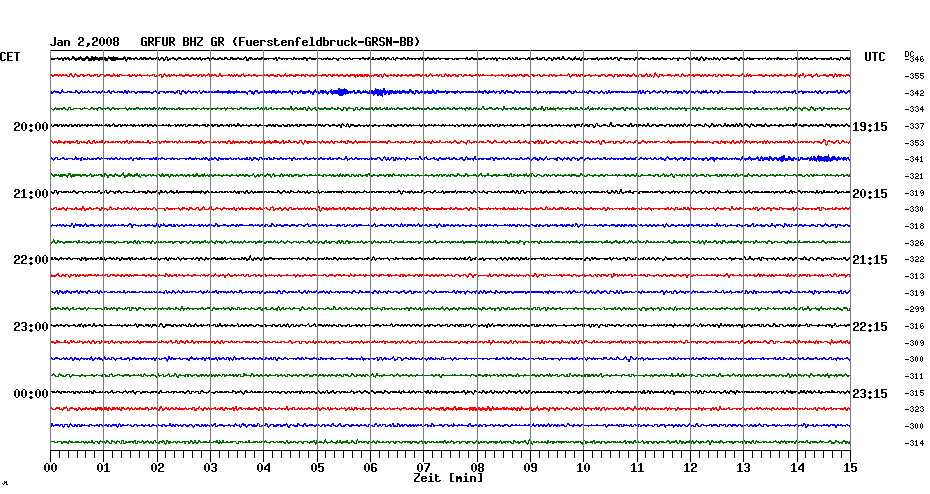The width and height of the screenshot is (930, 494).
Task: Click the "23:15" UTC time label
Action: click(870, 394)
